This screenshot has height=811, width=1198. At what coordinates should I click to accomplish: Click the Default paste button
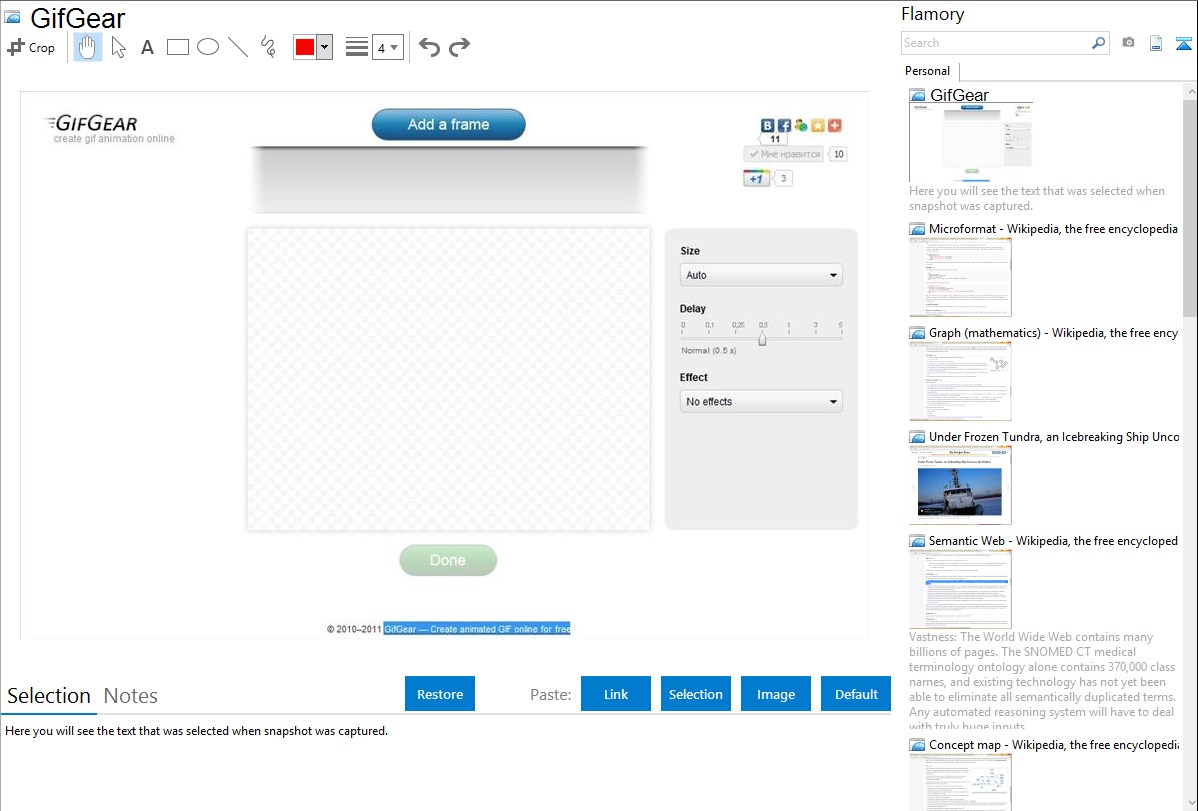(x=856, y=694)
